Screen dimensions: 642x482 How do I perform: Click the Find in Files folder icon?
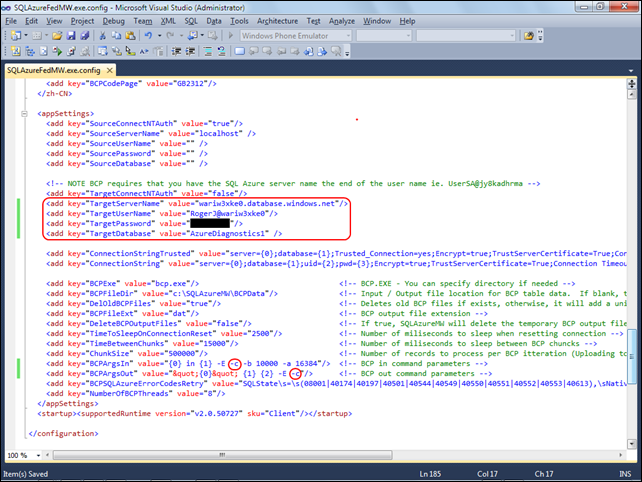point(529,36)
